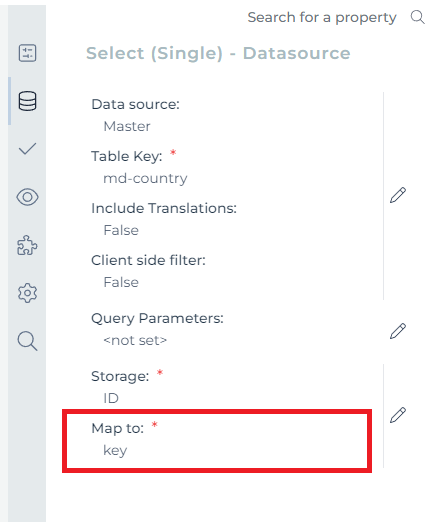The width and height of the screenshot is (442, 522).
Task: Open the visibility eye icon tab
Action: [27, 197]
